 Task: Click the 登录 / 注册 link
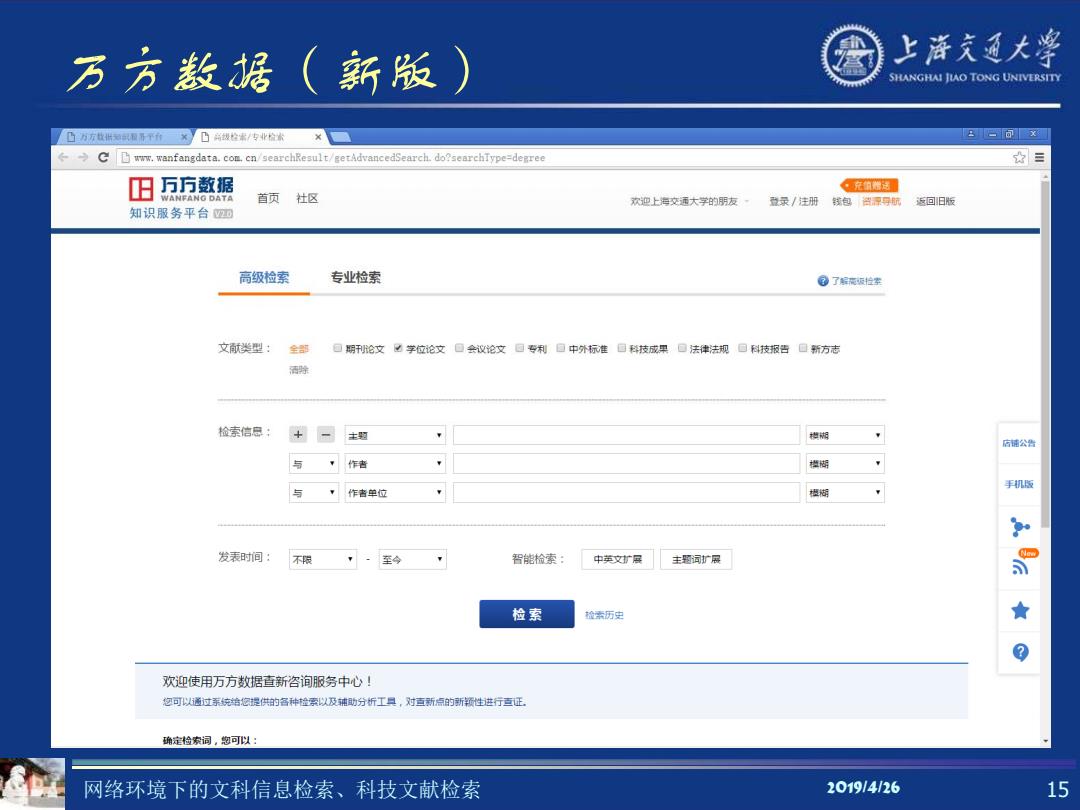click(793, 201)
